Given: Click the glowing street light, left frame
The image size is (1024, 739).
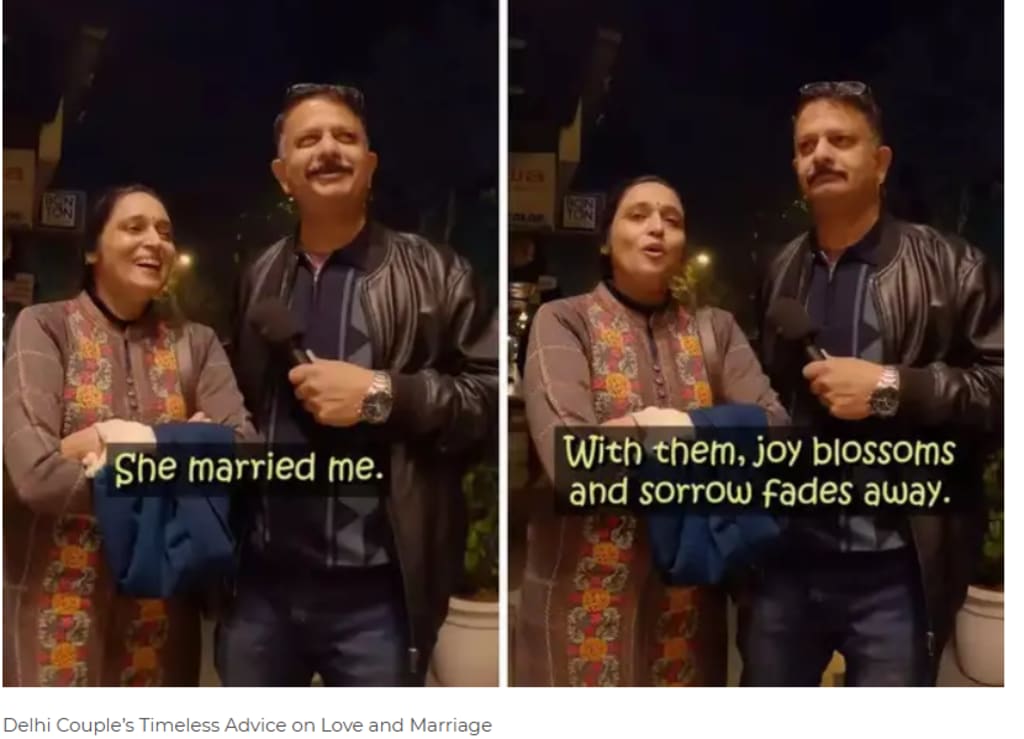Looking at the screenshot, I should [185, 260].
